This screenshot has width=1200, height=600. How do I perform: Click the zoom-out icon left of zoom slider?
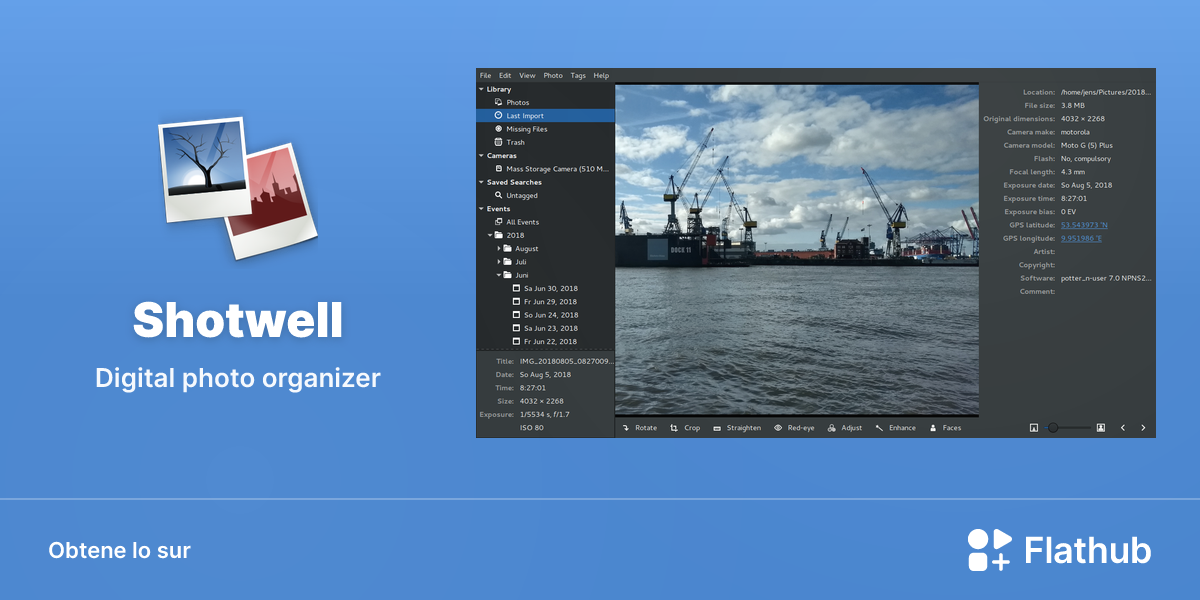[1034, 428]
